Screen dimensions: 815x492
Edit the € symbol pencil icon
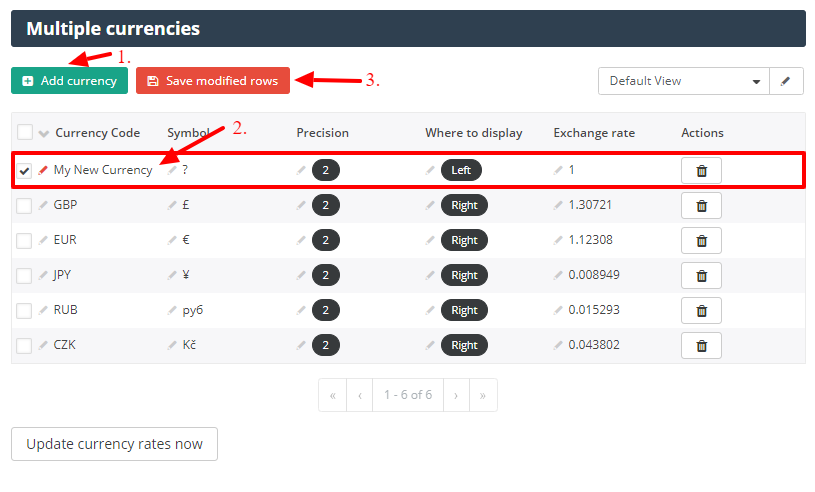point(172,240)
